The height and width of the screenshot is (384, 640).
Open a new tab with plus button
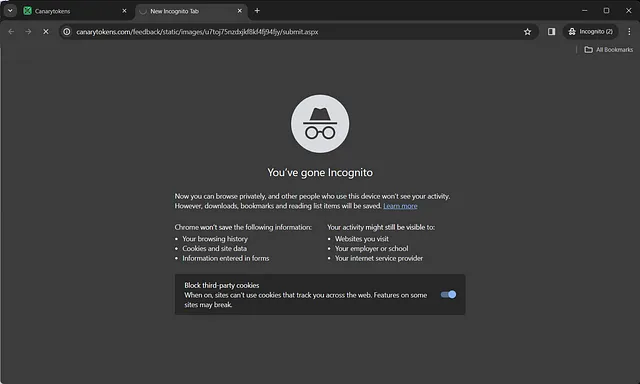(257, 11)
